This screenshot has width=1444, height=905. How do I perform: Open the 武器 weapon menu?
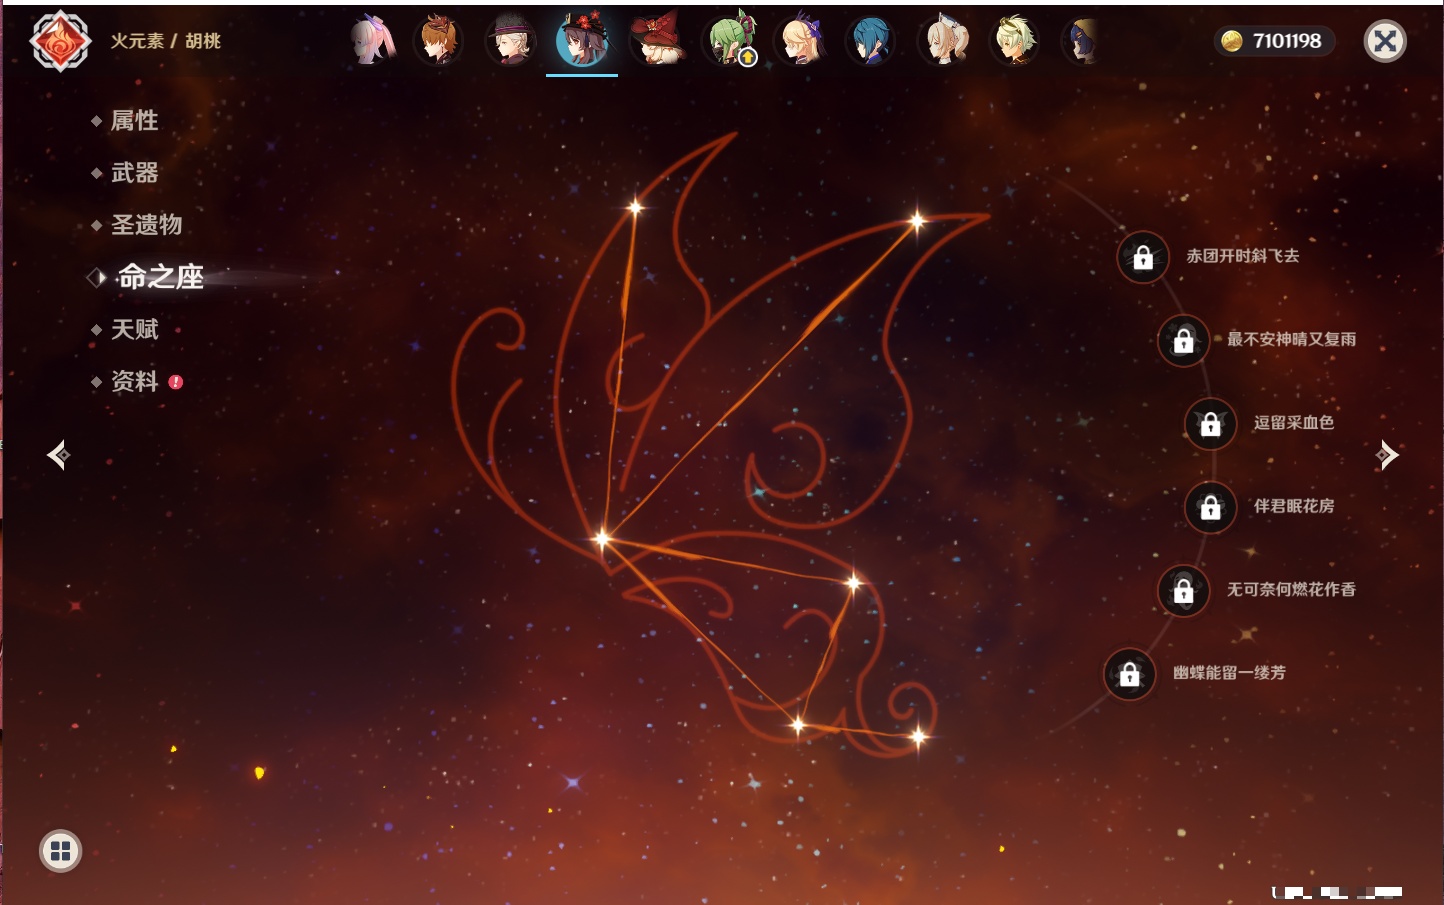point(134,173)
